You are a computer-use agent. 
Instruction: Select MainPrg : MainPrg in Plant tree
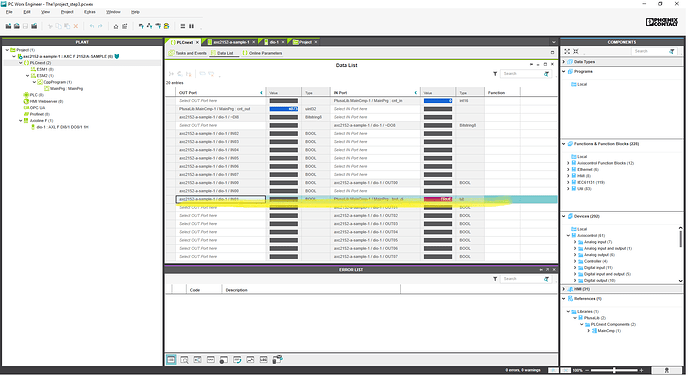coord(63,88)
